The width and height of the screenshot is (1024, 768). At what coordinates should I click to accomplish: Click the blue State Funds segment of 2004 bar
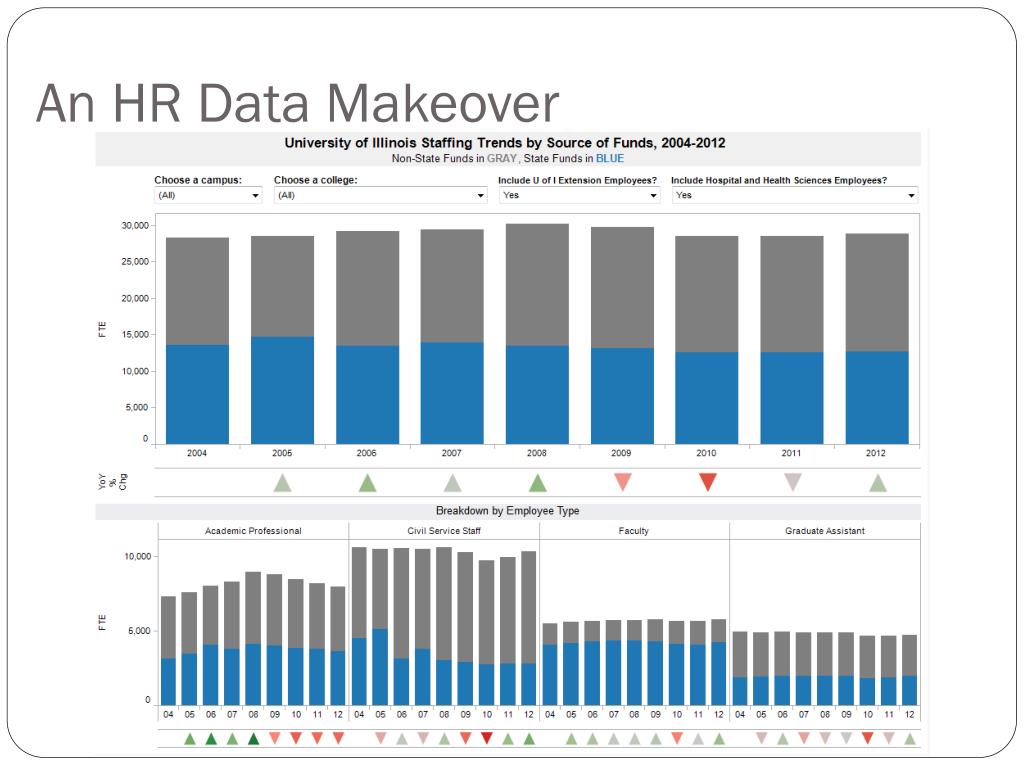[x=197, y=394]
